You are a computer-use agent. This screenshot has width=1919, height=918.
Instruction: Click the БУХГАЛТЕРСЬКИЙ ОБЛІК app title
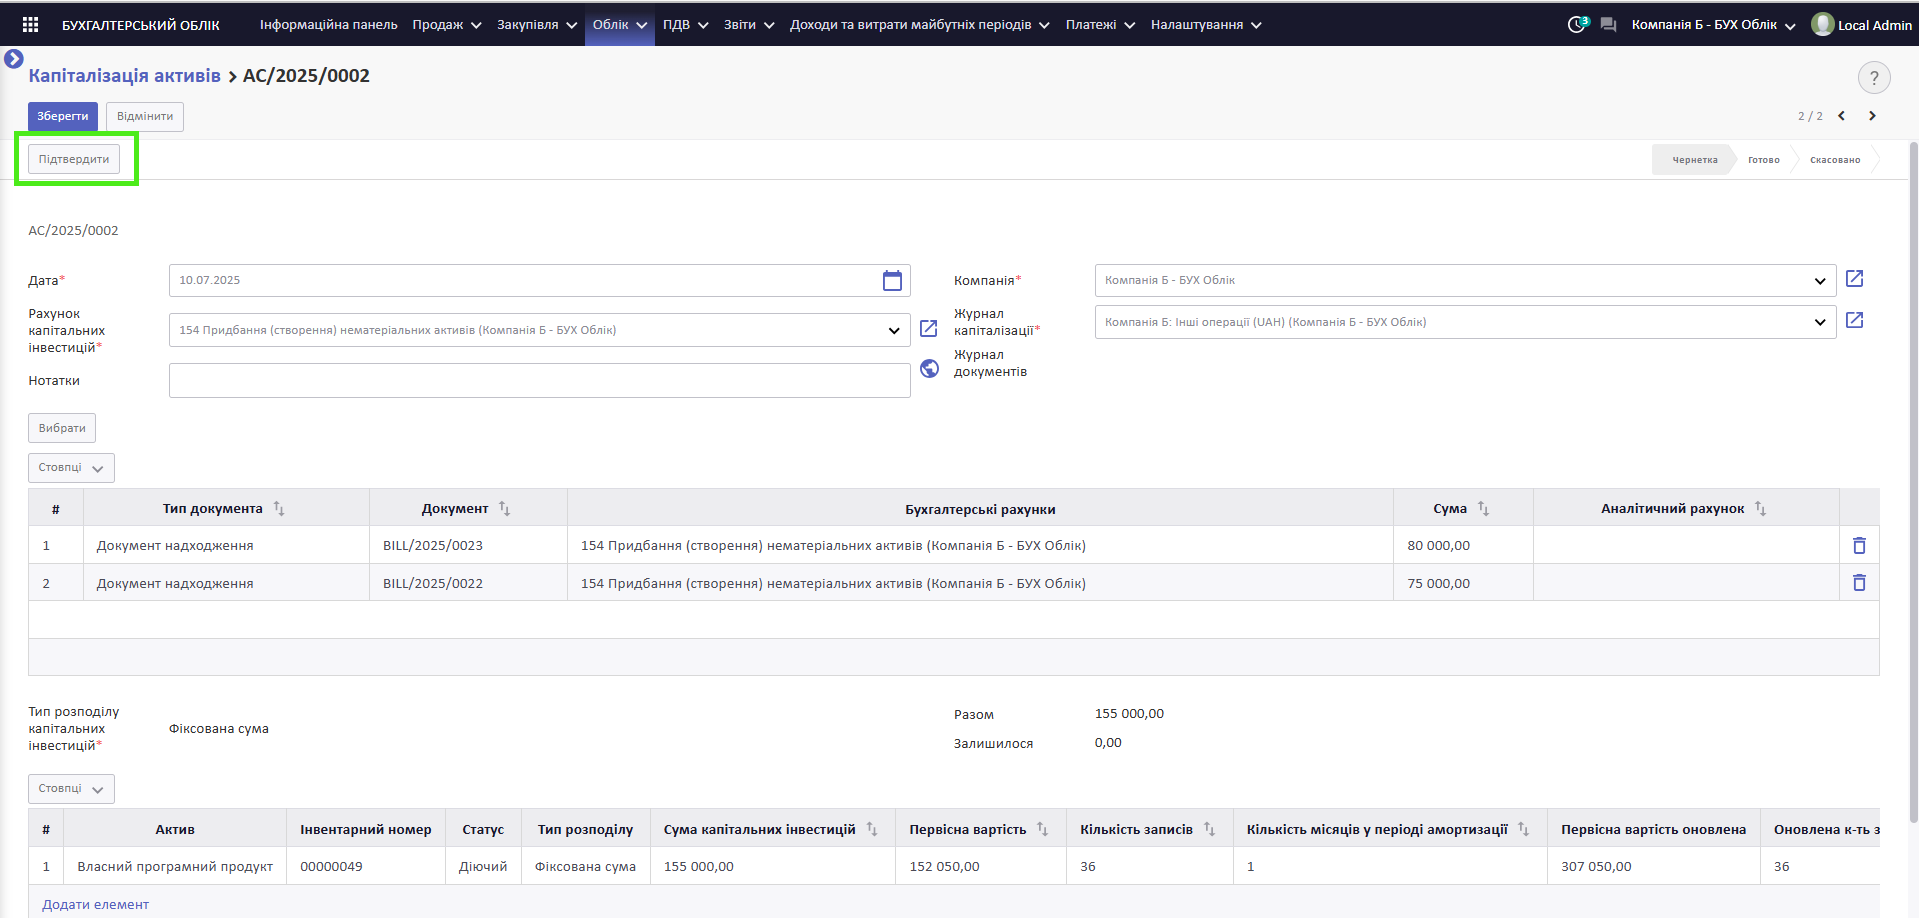141,25
